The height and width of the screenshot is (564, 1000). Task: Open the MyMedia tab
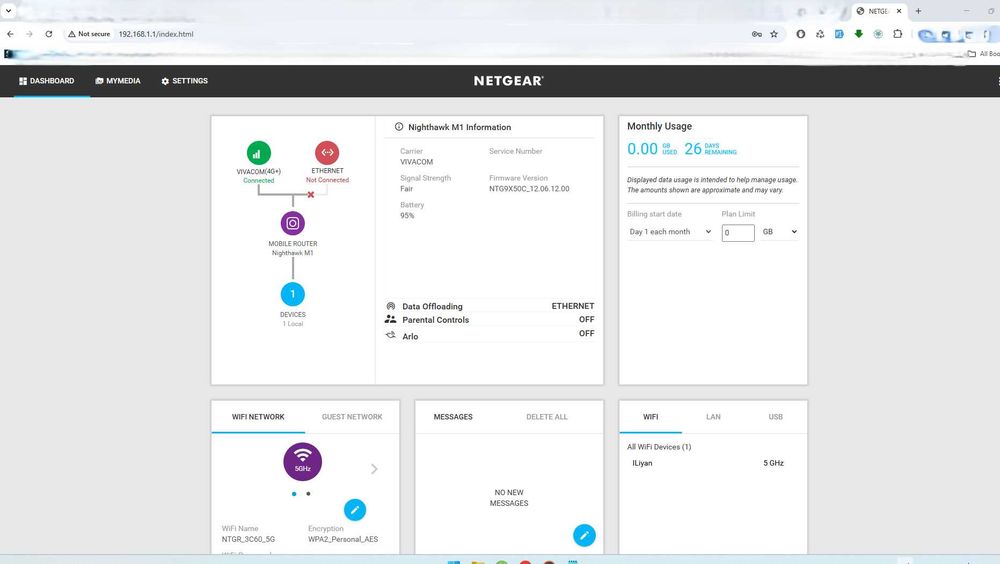pos(118,81)
